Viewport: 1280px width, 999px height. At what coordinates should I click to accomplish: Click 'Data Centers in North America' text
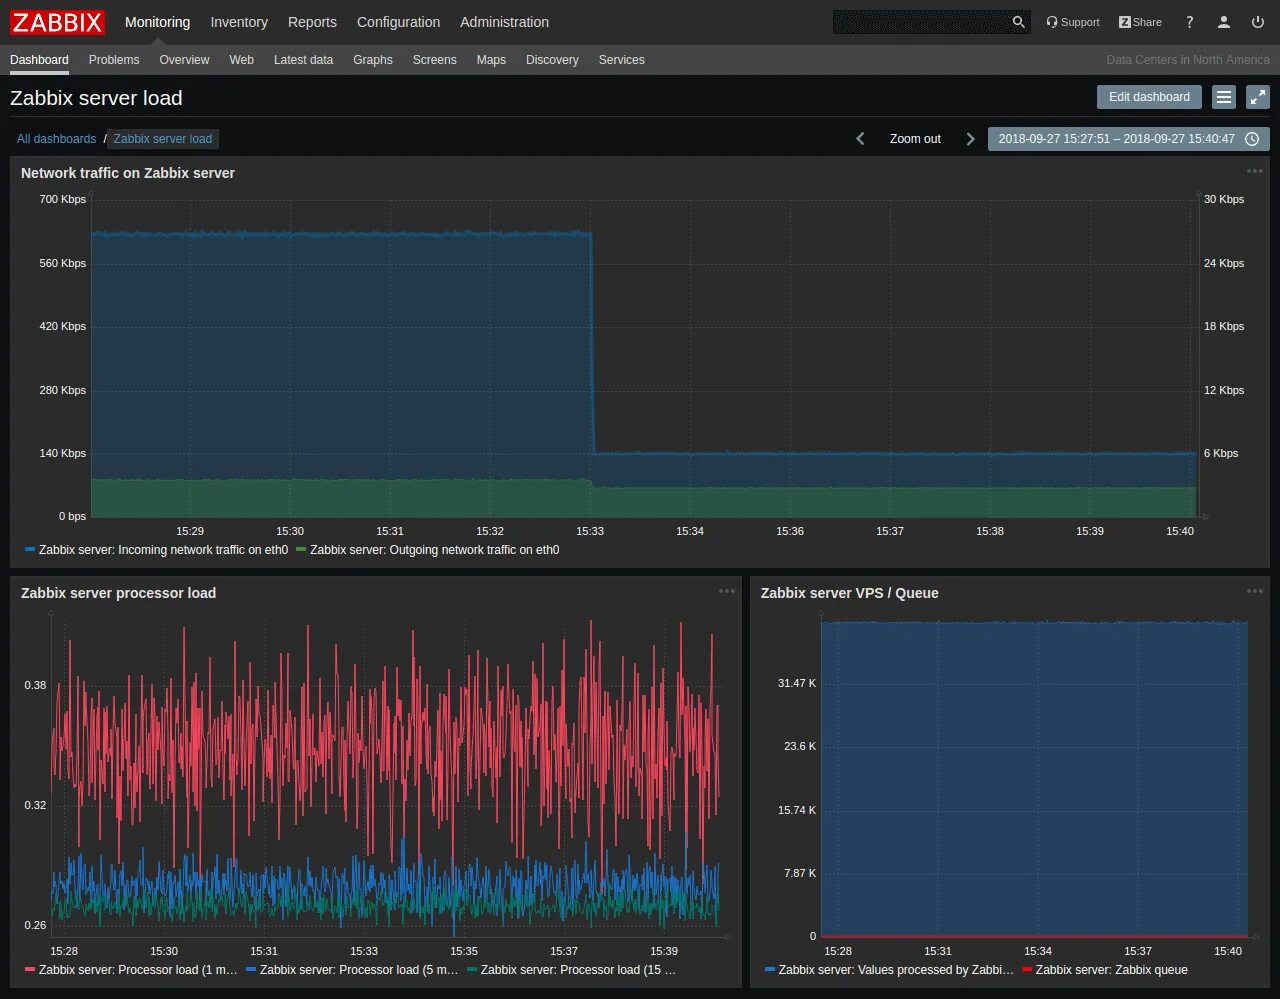[x=1188, y=60]
